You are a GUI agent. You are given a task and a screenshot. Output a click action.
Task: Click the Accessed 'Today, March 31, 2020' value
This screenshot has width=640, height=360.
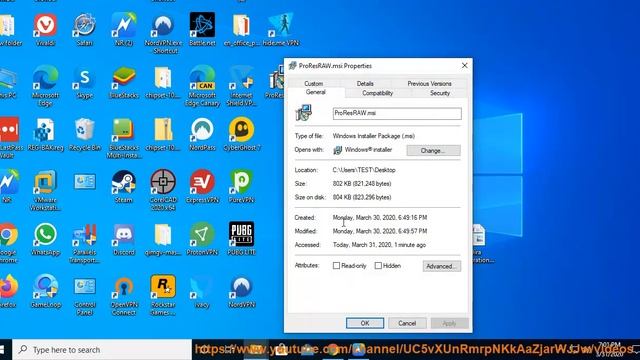coord(379,245)
